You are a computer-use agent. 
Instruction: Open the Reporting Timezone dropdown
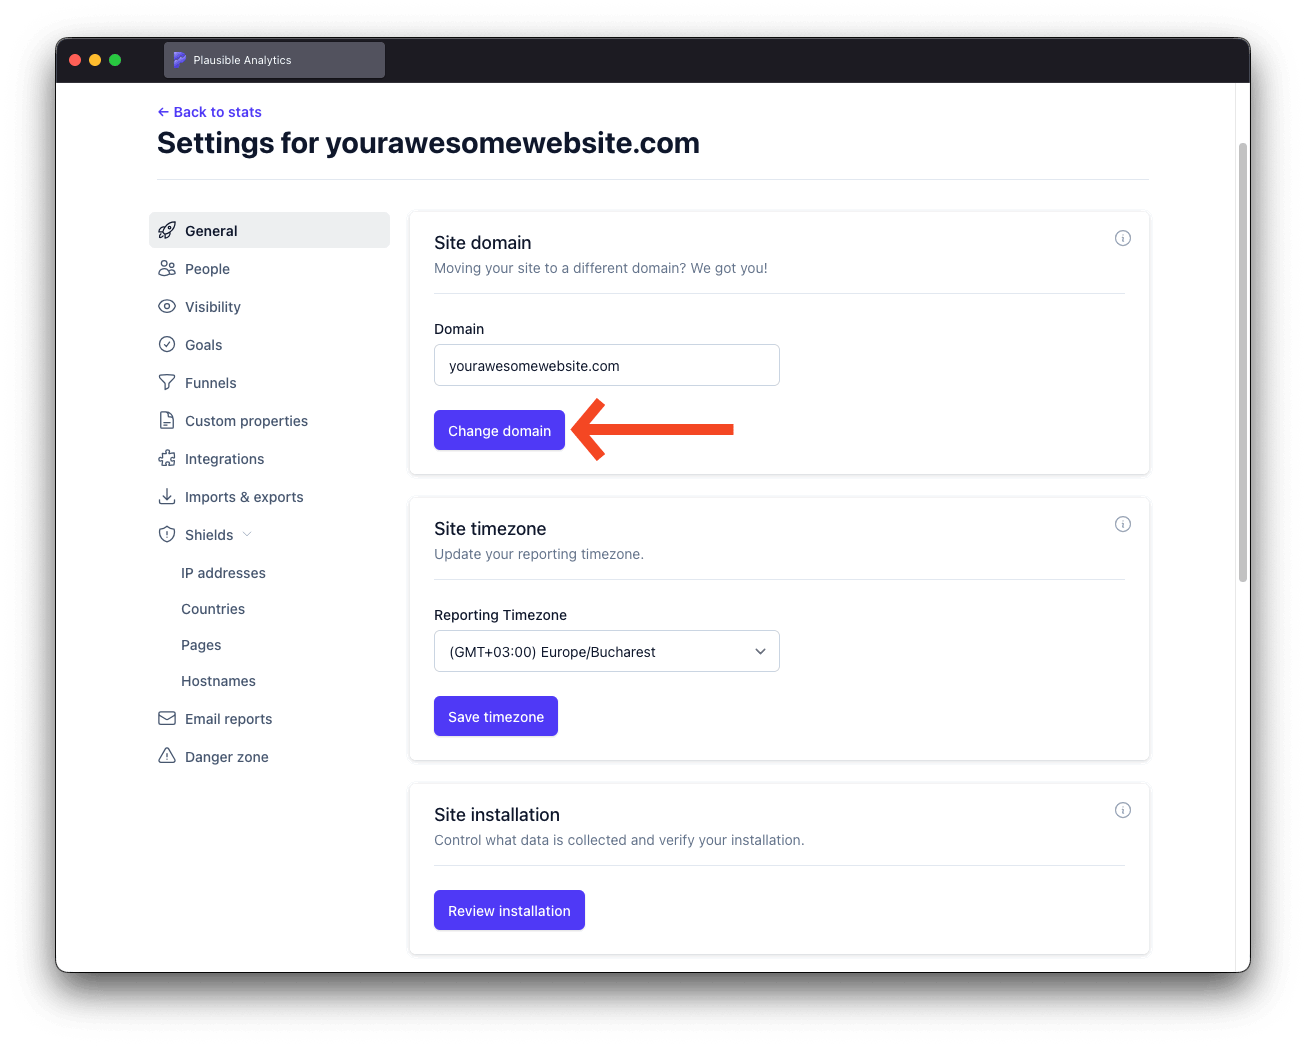pos(606,651)
